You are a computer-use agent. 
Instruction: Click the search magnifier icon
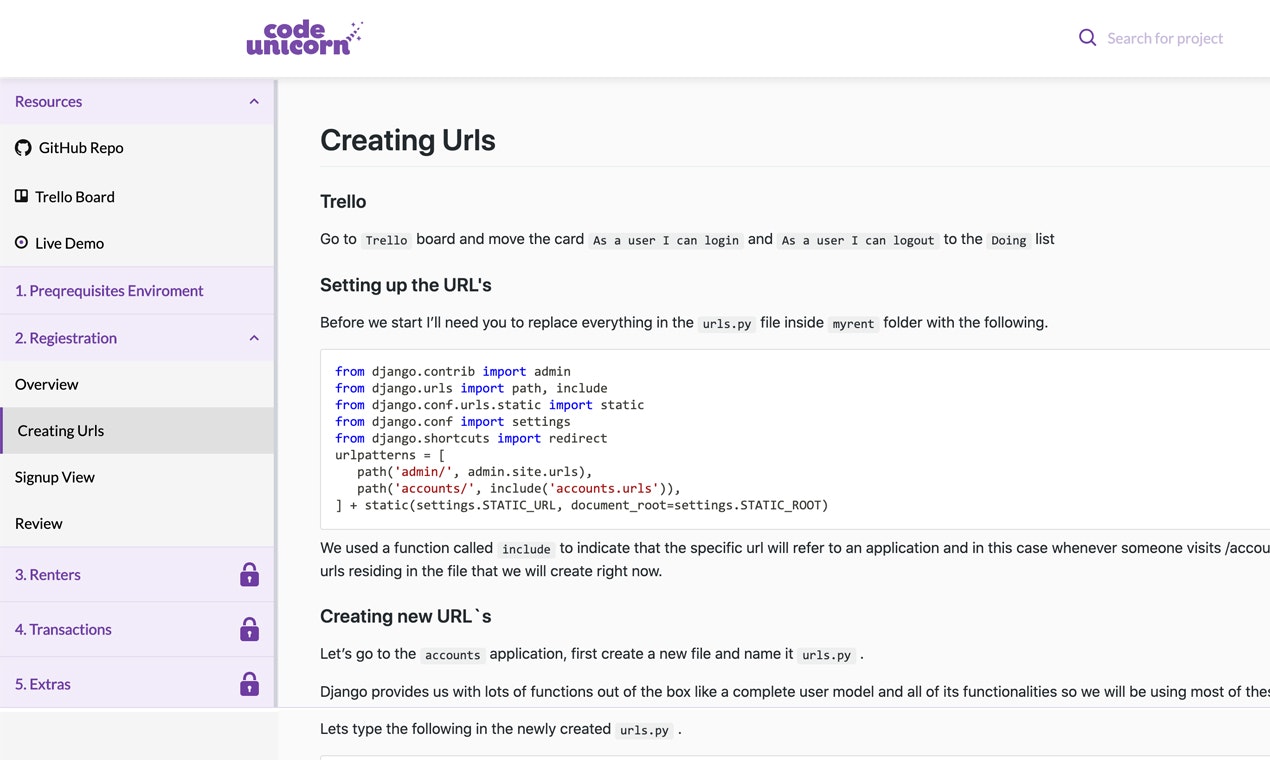point(1087,37)
